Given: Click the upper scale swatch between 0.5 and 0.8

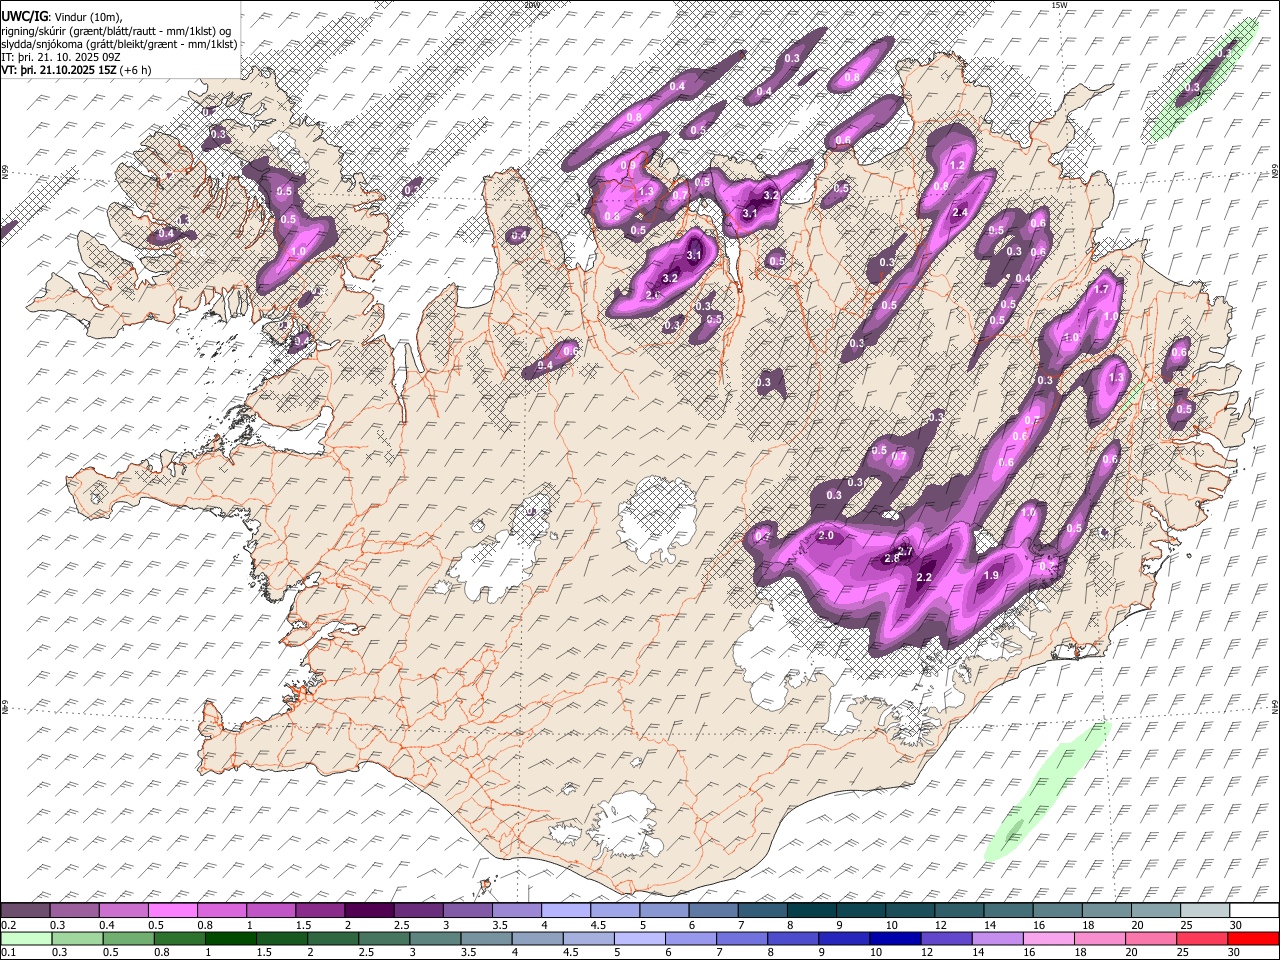Looking at the screenshot, I should [x=172, y=910].
